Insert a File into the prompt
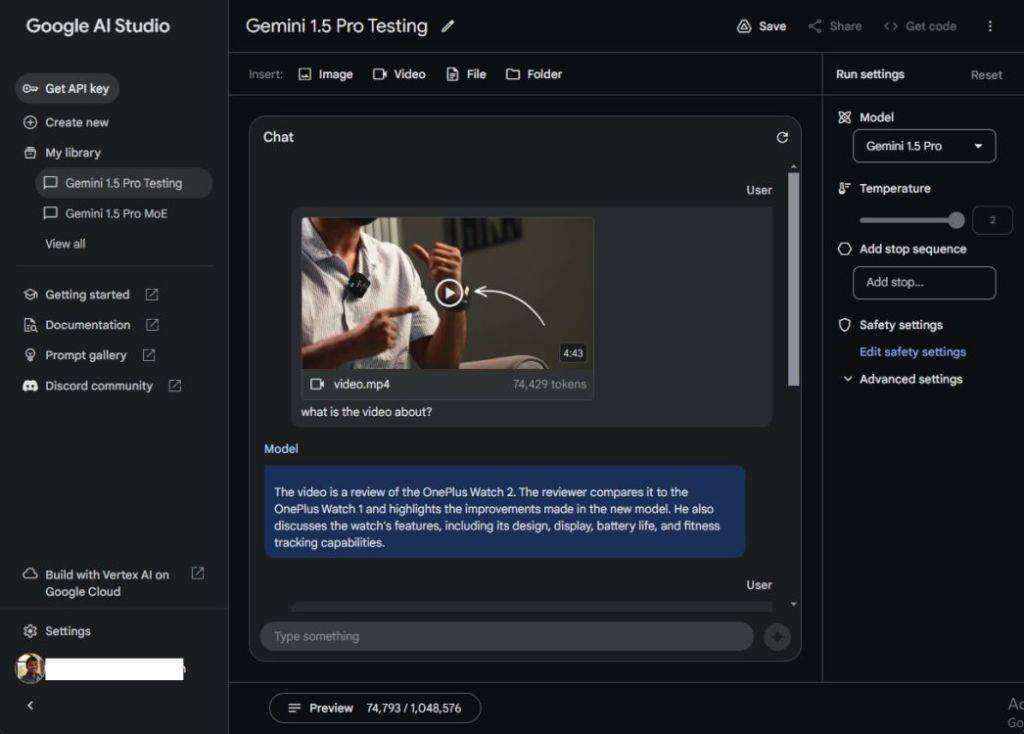This screenshot has height=734, width=1024. [x=466, y=74]
